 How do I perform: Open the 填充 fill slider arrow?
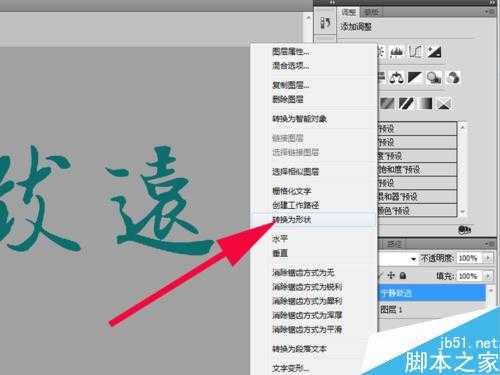click(x=488, y=276)
